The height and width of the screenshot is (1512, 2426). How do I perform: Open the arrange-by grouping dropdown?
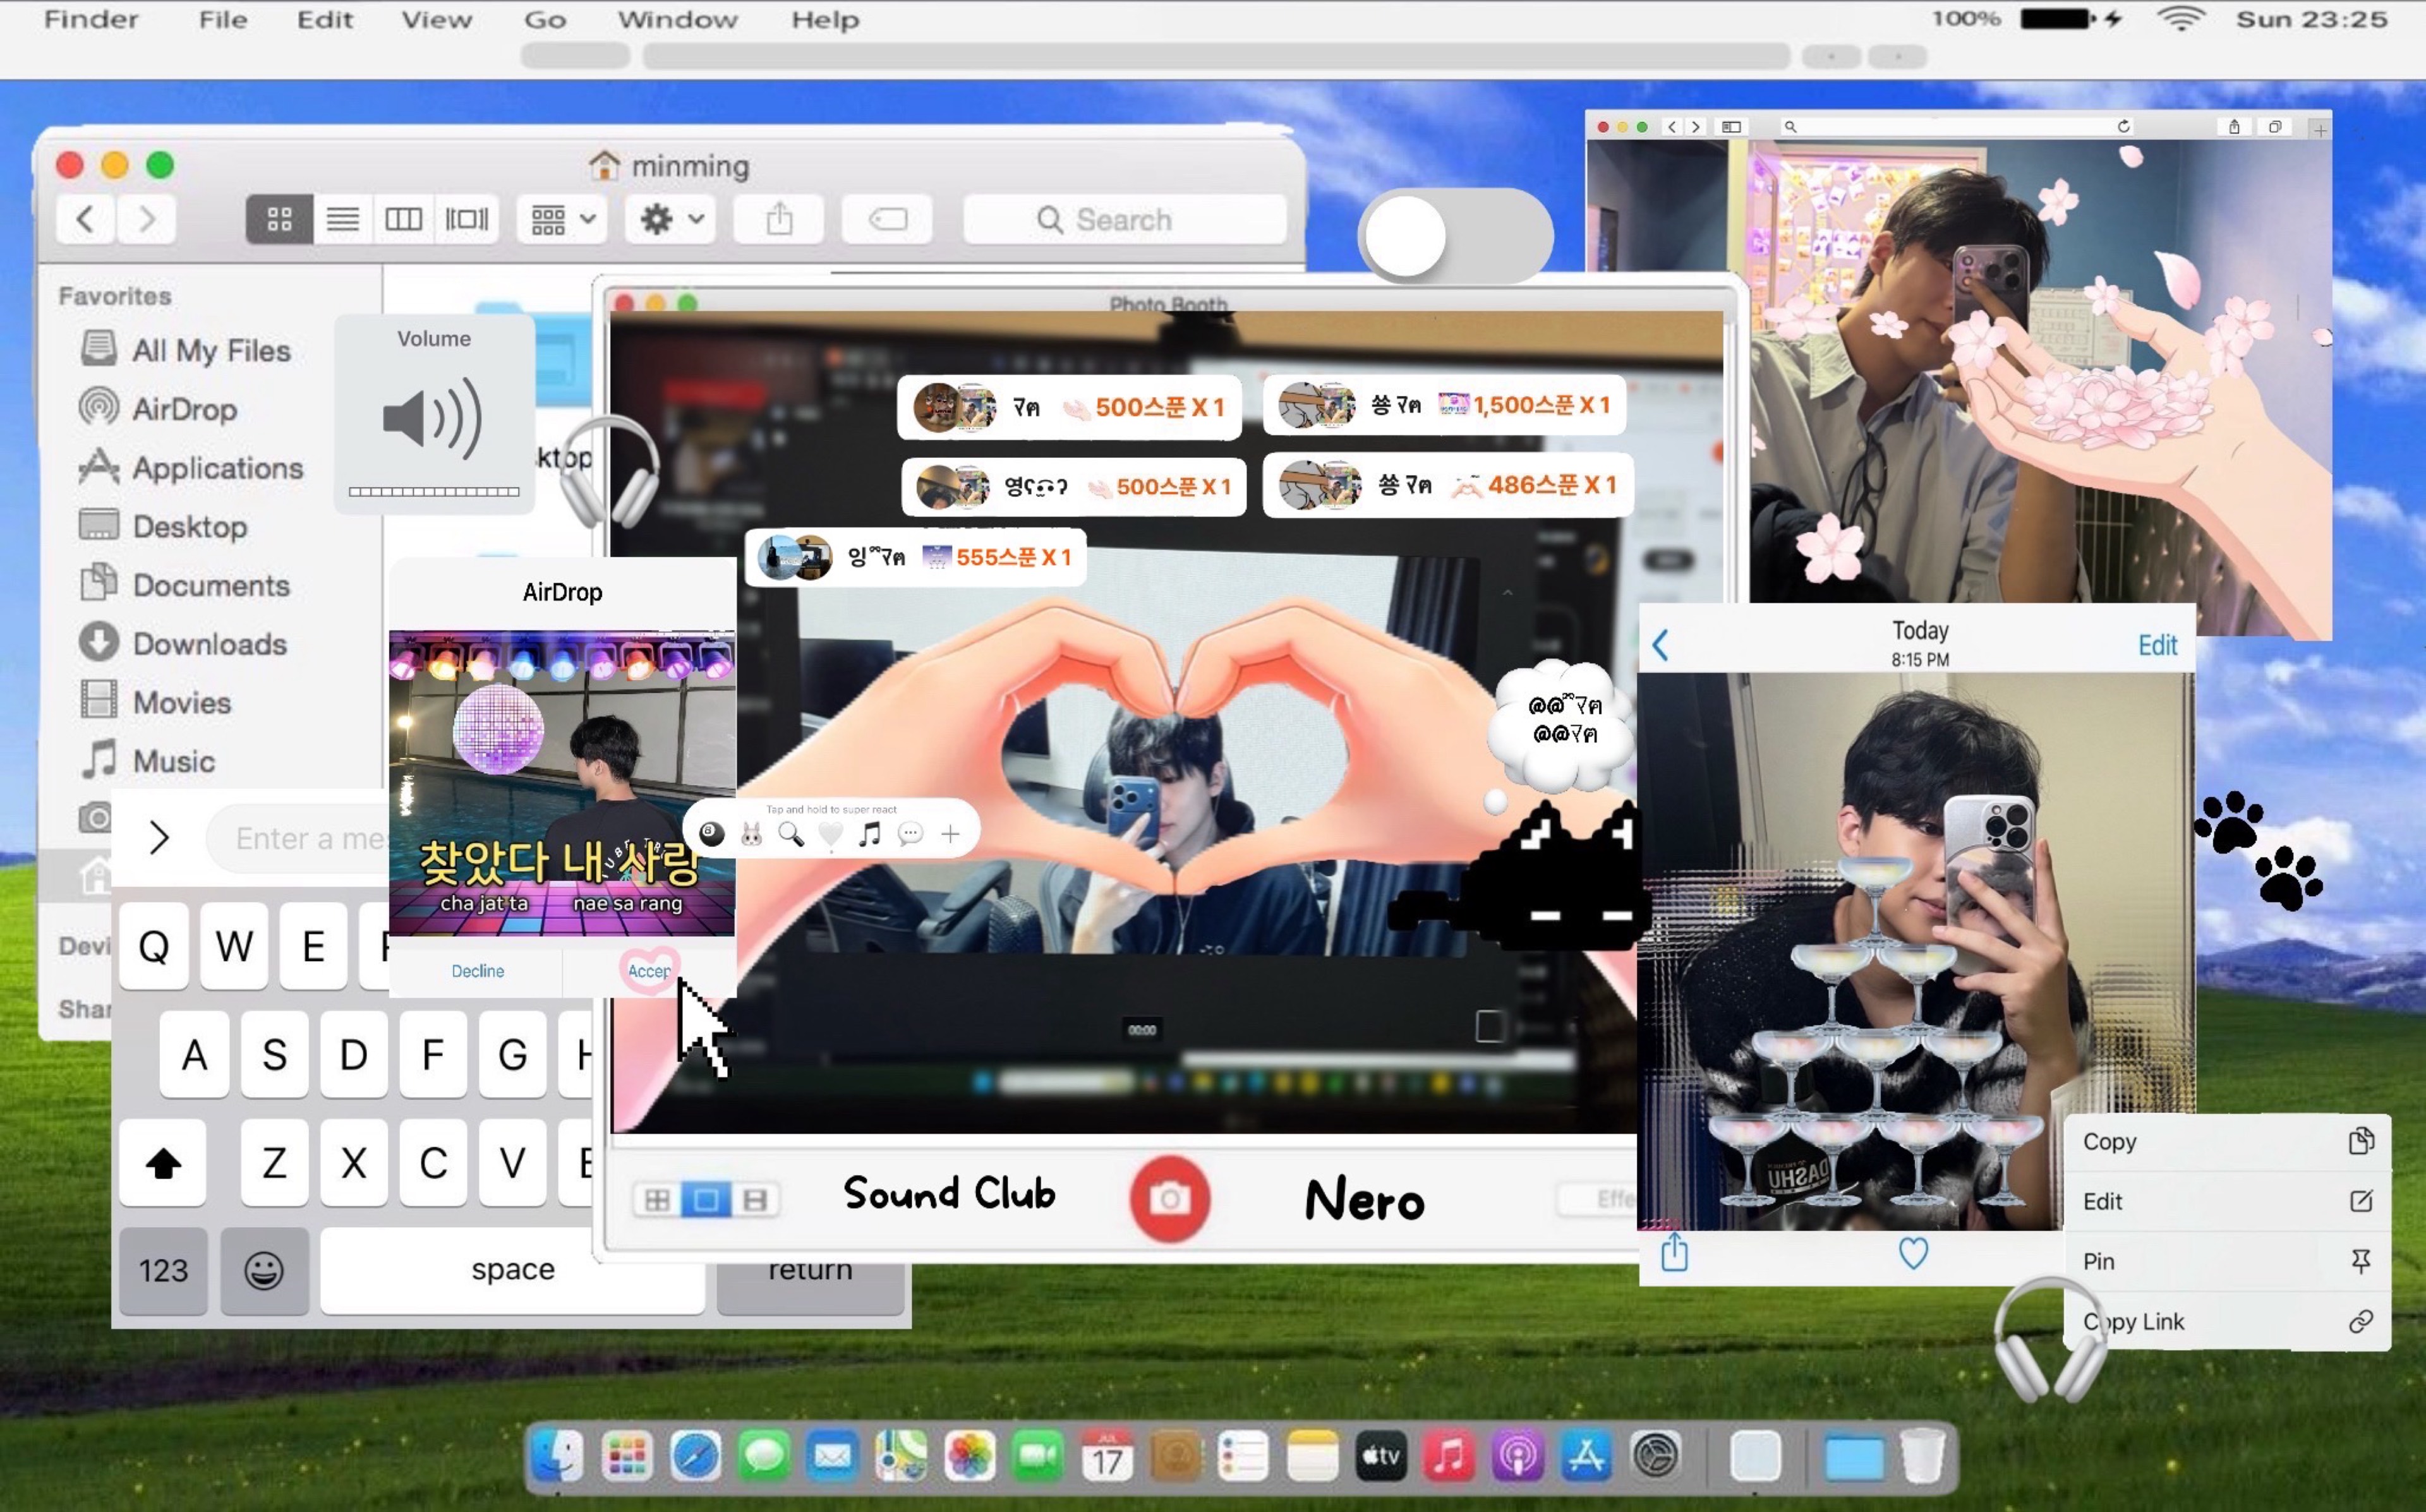pos(563,219)
